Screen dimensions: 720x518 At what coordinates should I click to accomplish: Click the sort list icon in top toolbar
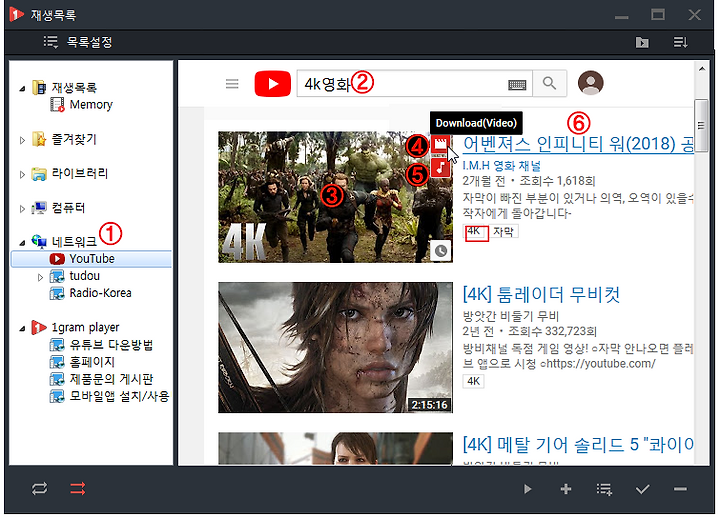click(x=680, y=43)
